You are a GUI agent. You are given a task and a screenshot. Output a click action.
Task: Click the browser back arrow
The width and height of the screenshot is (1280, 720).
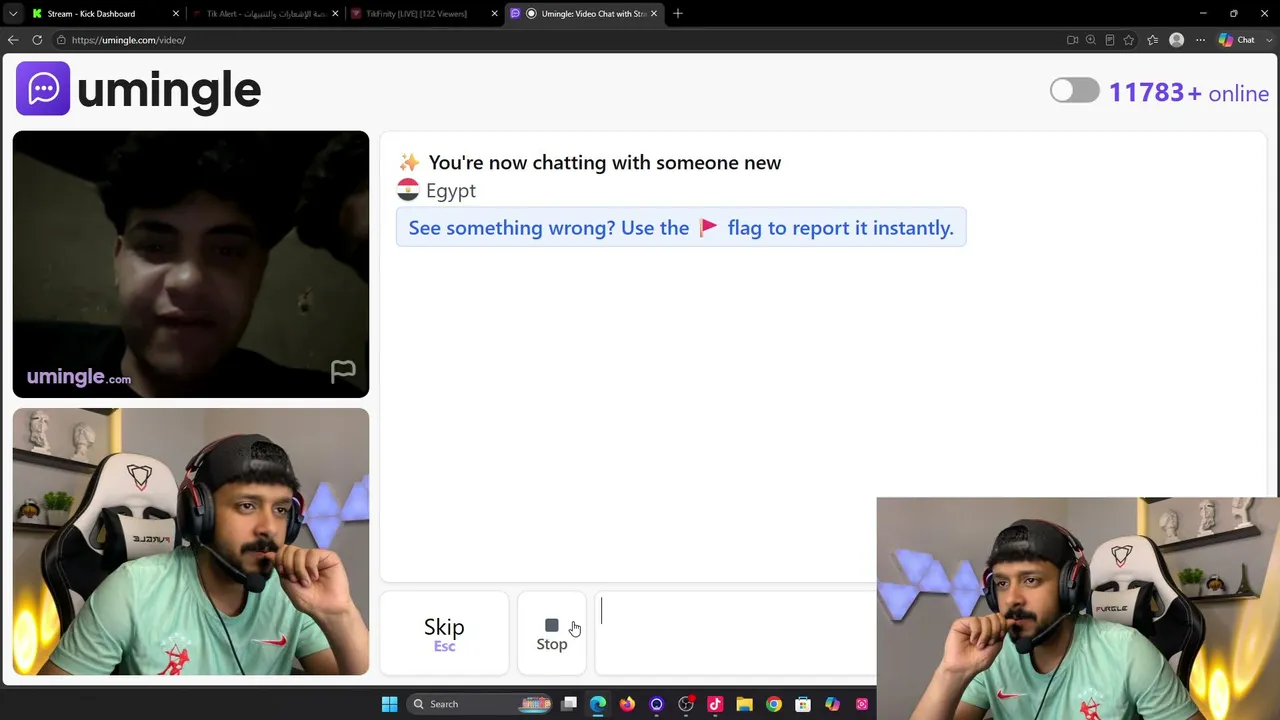(x=13, y=40)
